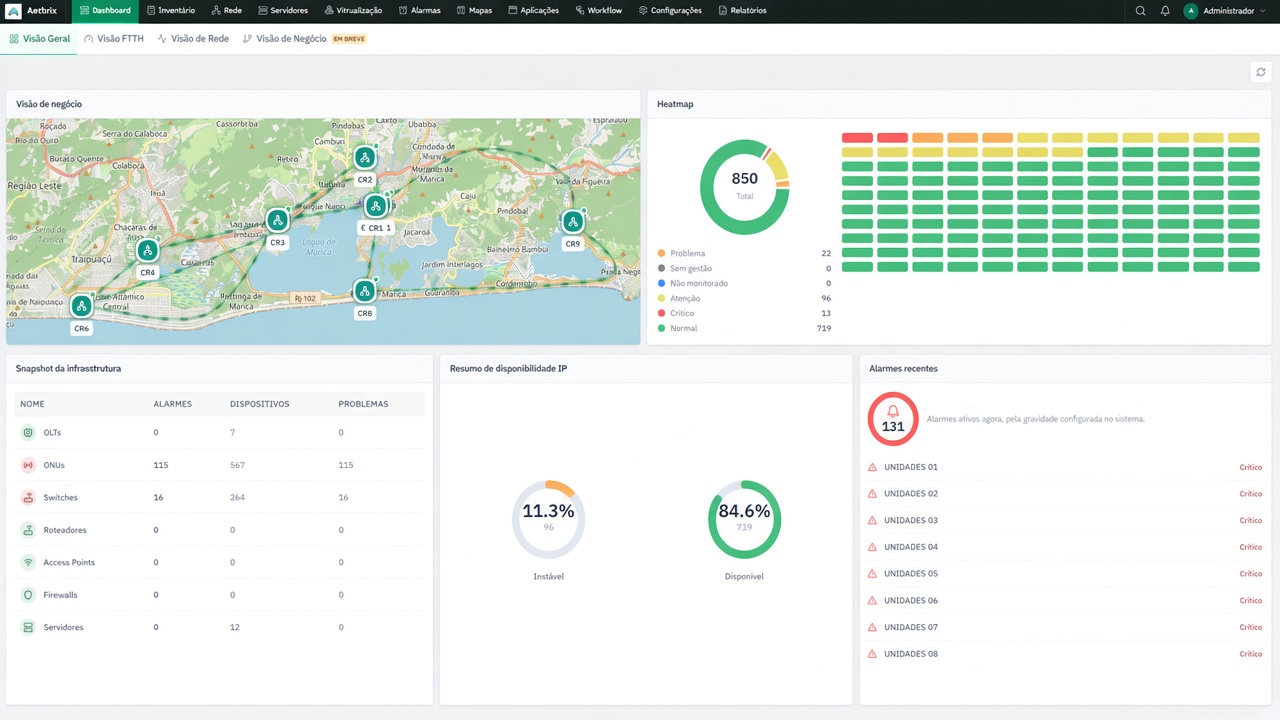The height and width of the screenshot is (720, 1280).
Task: Open the Rede menu
Action: coord(227,11)
